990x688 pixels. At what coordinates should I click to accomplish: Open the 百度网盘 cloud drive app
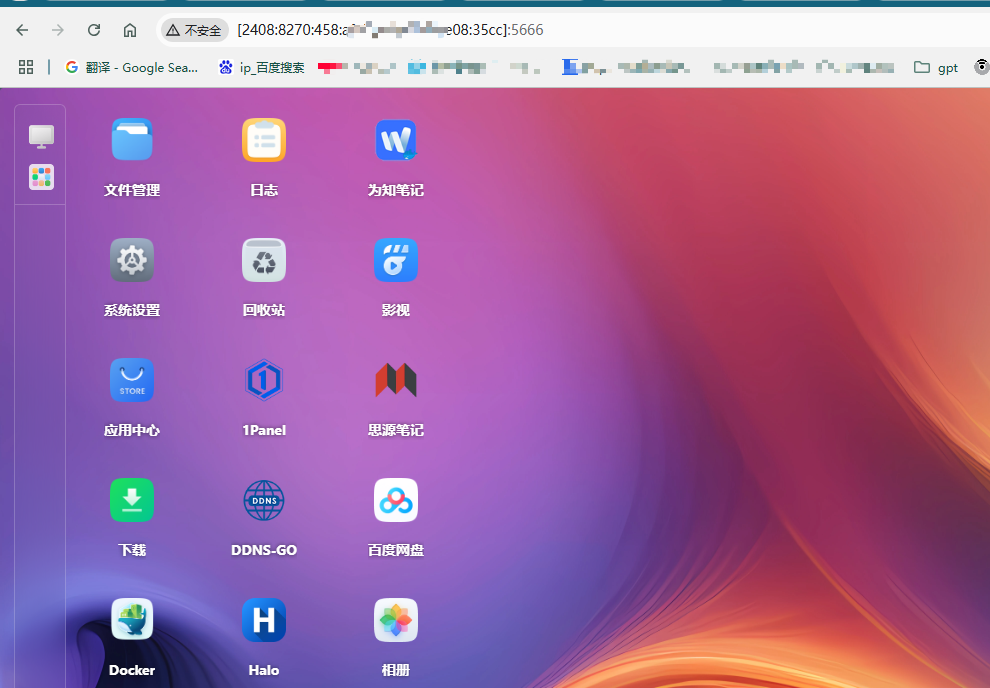[x=396, y=500]
